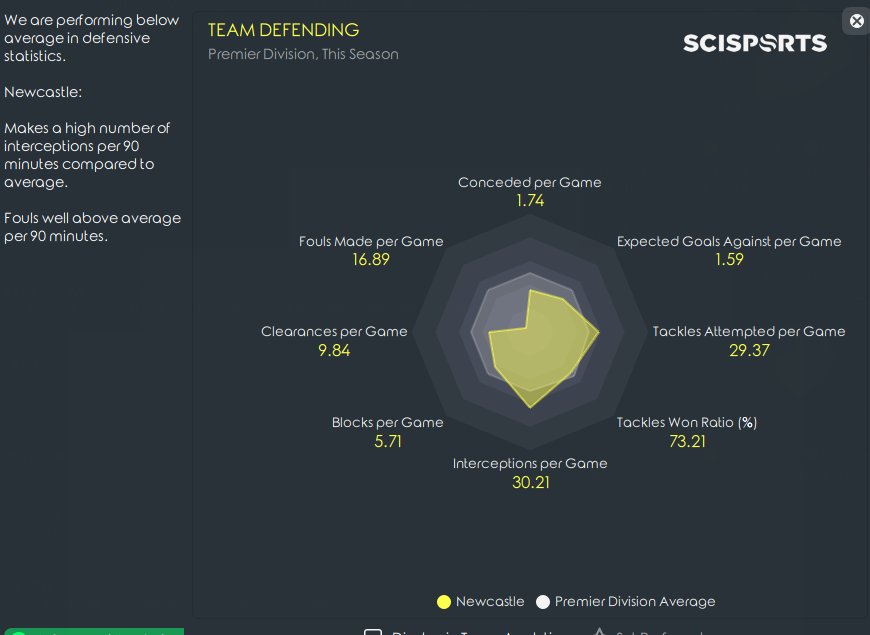The width and height of the screenshot is (870, 635).
Task: Click Expected Goals Against per Game
Action: pyautogui.click(x=728, y=241)
